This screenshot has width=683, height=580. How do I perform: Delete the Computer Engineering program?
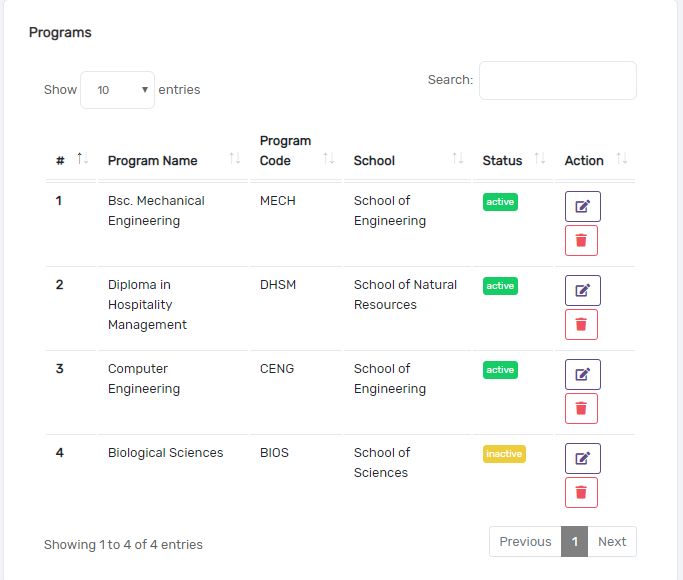tap(582, 408)
